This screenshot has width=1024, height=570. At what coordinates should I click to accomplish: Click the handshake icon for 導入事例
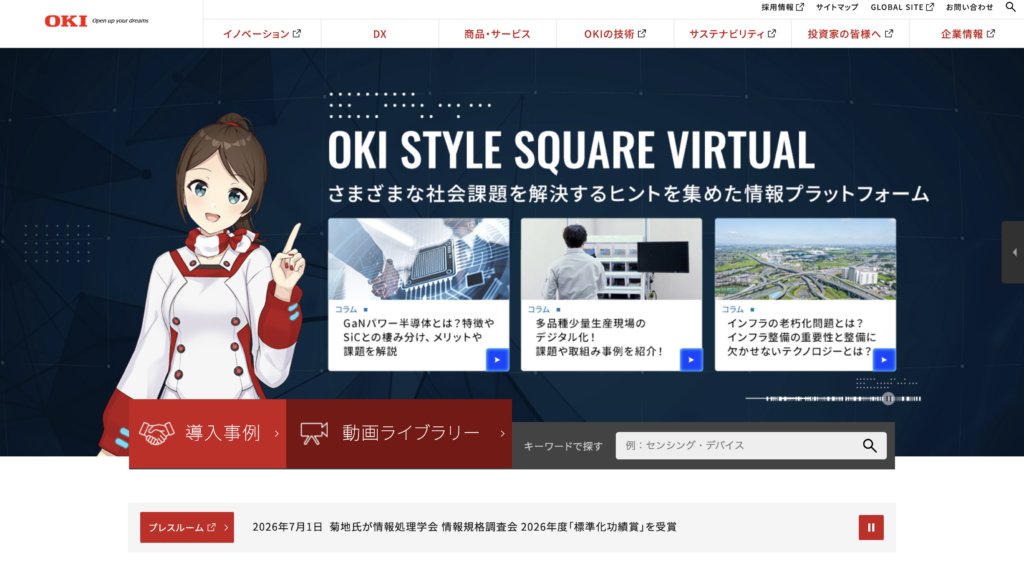coord(156,433)
